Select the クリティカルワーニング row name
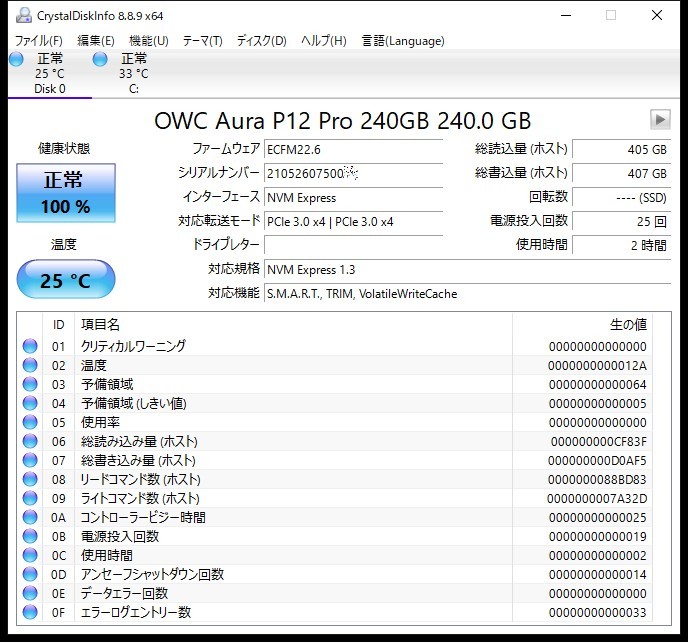 click(x=133, y=346)
